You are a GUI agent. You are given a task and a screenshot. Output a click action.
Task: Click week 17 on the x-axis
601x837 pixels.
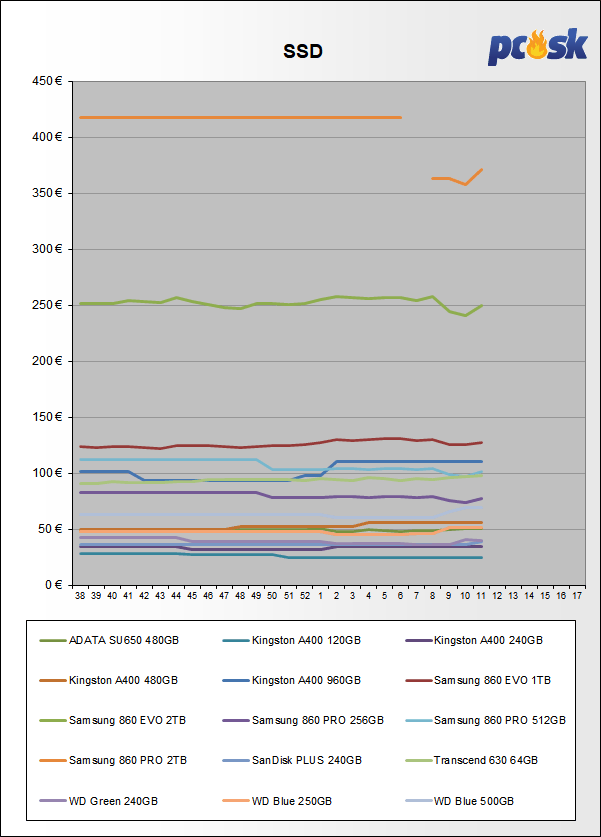577,596
